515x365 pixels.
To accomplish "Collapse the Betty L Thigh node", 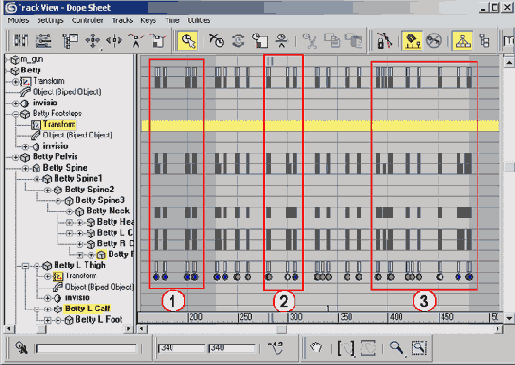I will [x=25, y=266].
